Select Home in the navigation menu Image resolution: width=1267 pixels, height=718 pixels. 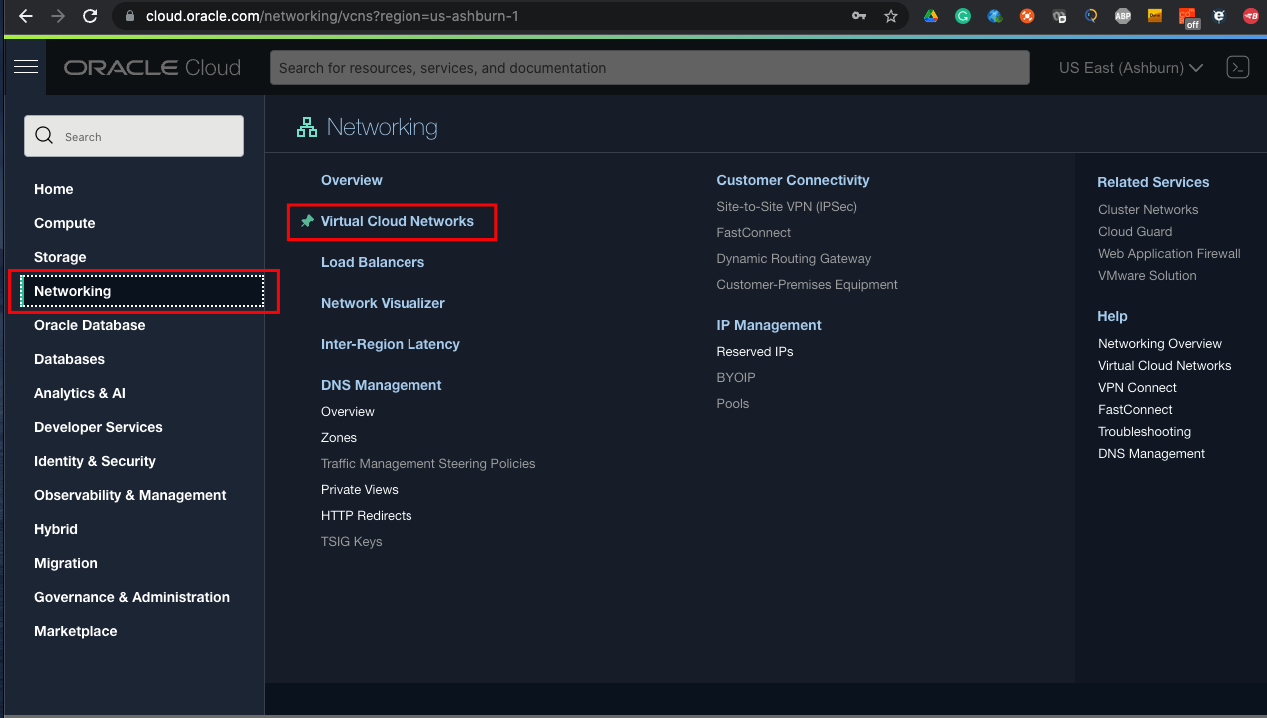54,189
